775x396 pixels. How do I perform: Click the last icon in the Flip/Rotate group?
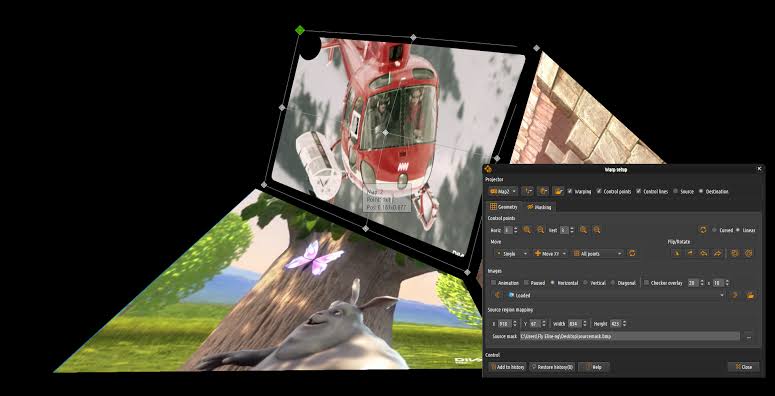(749, 253)
